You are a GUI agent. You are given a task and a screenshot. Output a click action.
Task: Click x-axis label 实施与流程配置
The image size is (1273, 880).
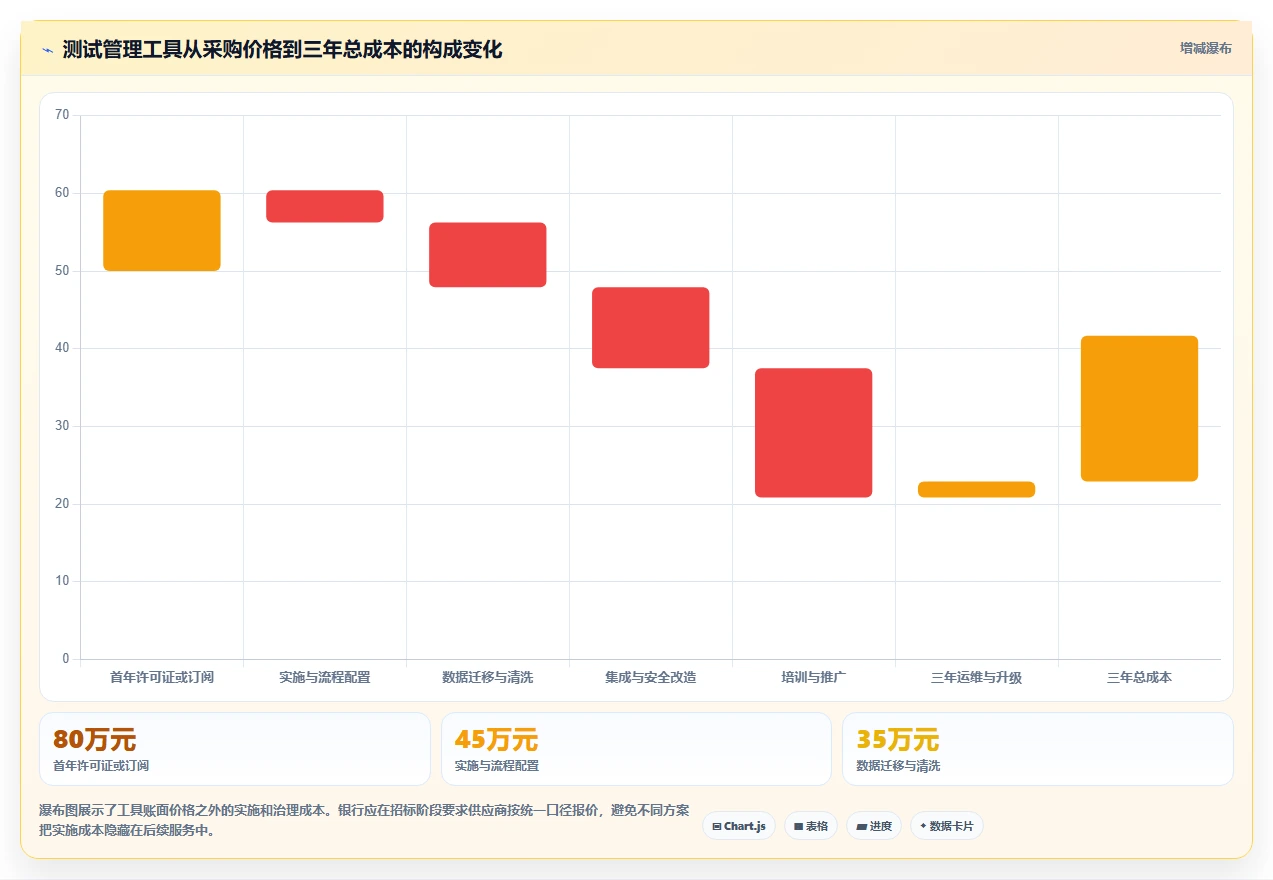325,677
